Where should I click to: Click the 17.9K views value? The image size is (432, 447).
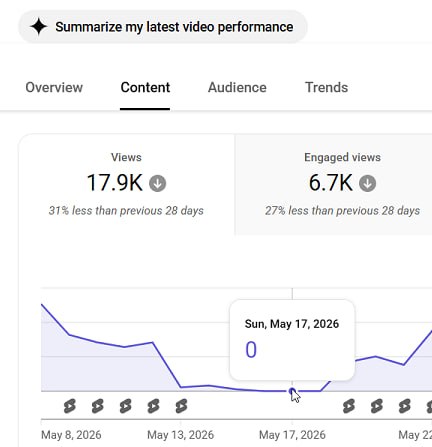(115, 183)
